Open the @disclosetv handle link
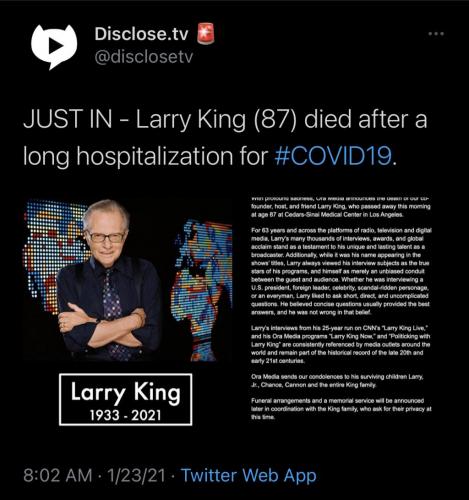Screen dimensions: 469x500 point(144,57)
